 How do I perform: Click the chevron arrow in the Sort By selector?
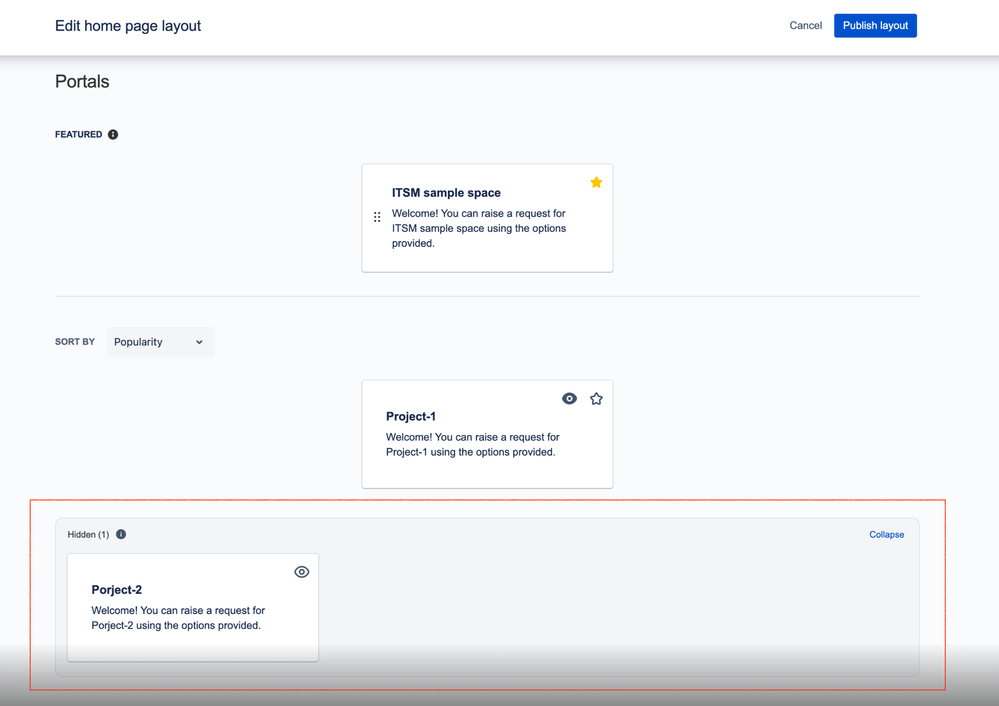199,342
